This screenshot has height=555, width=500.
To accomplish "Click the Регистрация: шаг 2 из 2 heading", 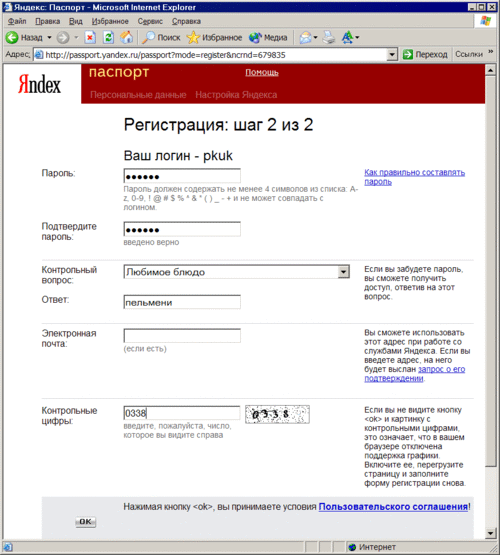I will [x=218, y=125].
